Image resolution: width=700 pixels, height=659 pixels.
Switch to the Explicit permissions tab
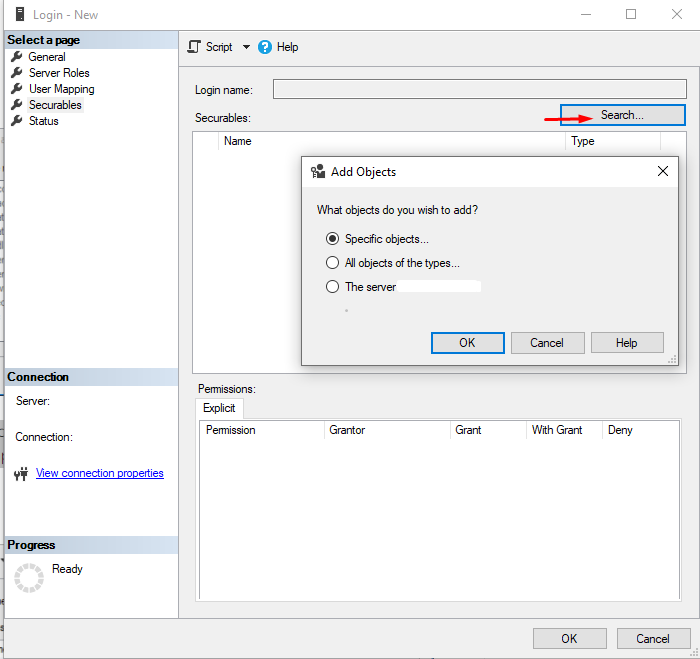coord(219,408)
